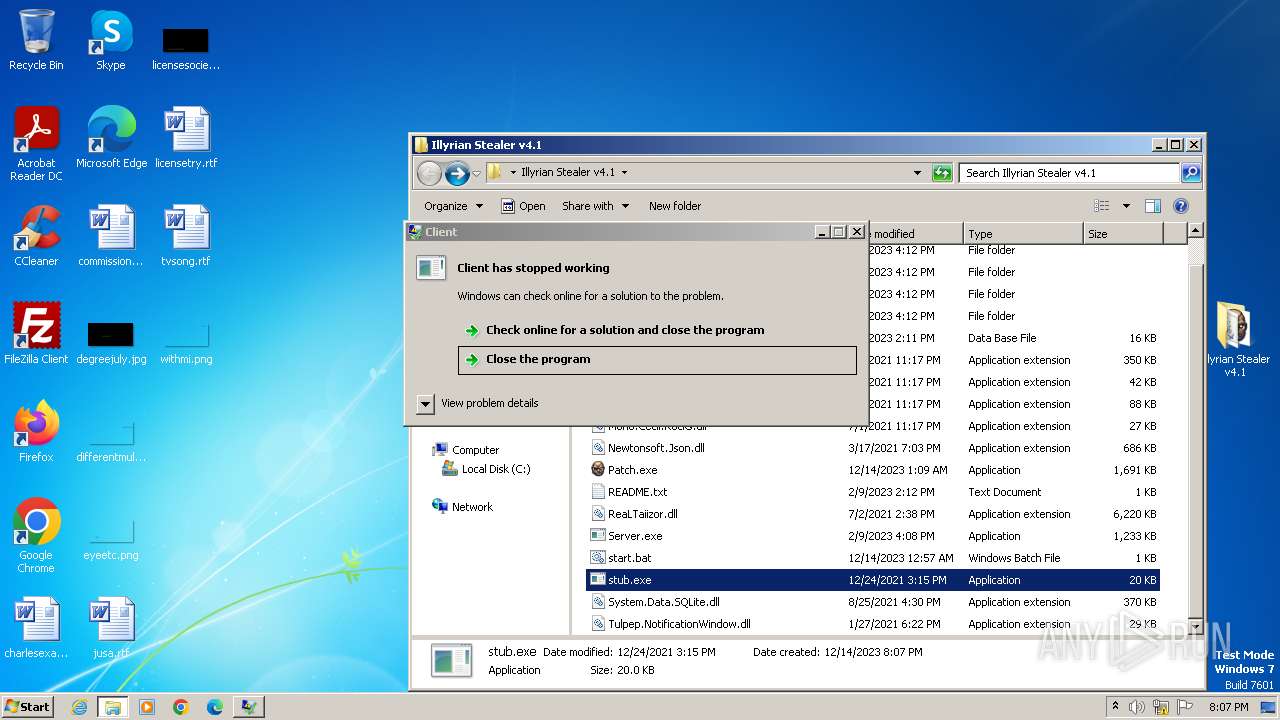1280x720 pixels.
Task: Expand View problem details arrow
Action: point(425,404)
